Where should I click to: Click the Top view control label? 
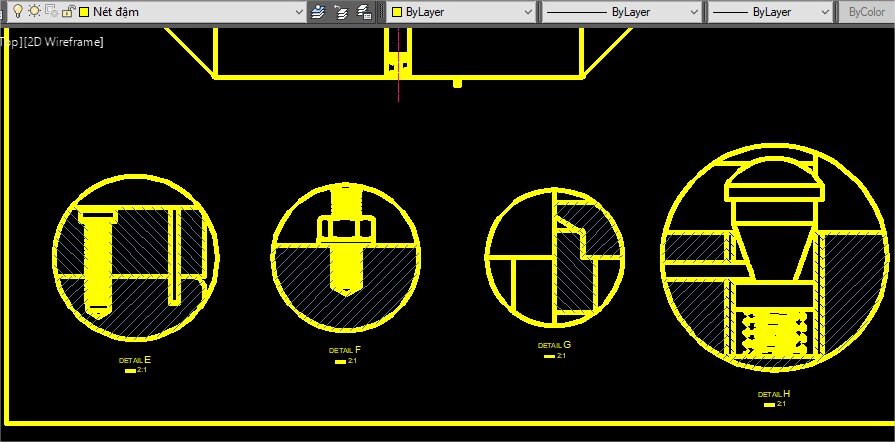pos(11,42)
